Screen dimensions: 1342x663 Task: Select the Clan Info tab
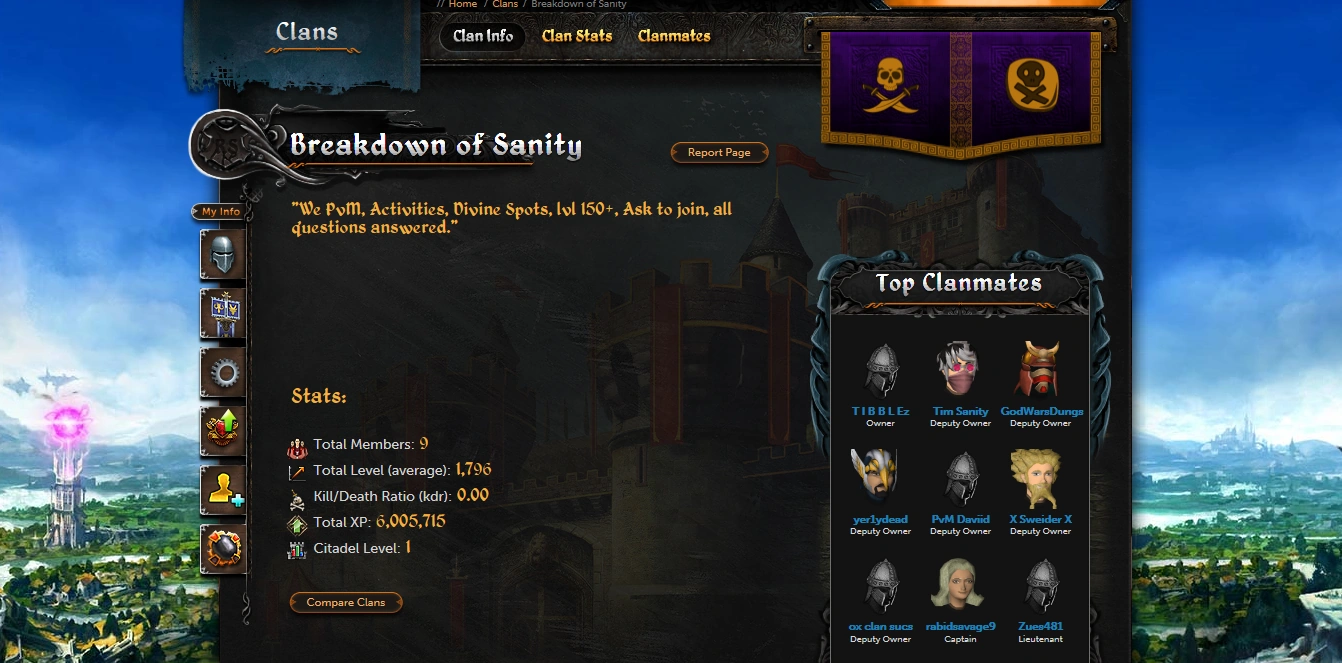pos(483,36)
